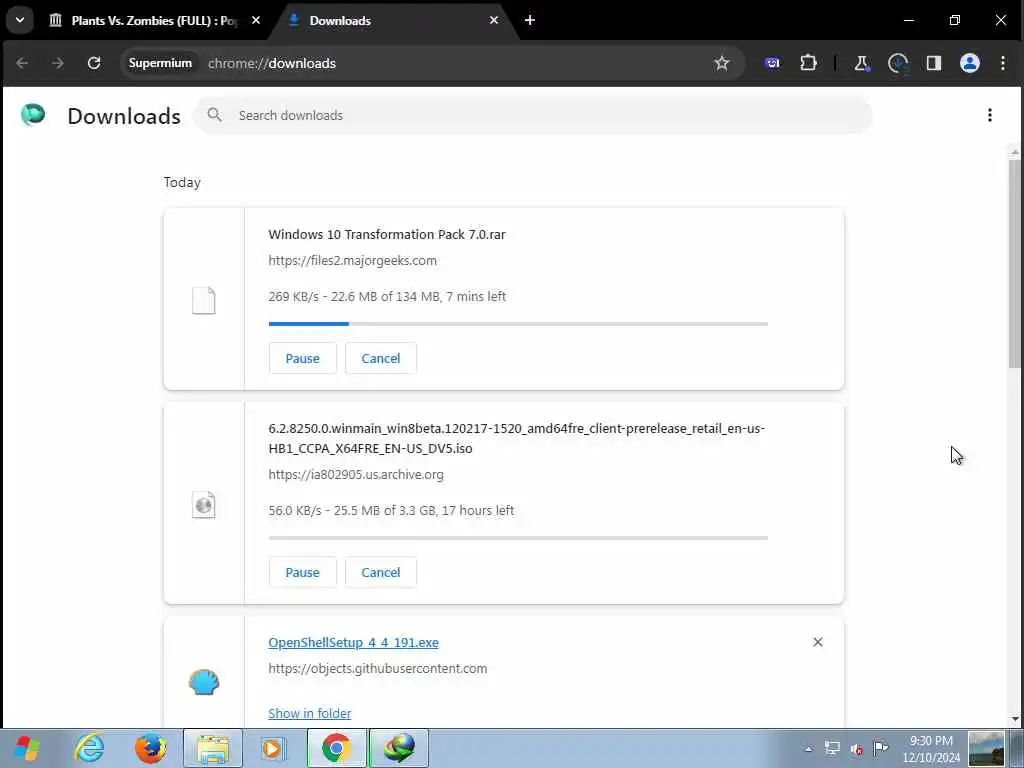Close the Plants Vs. Zombies tab
The height and width of the screenshot is (768, 1024).
[x=256, y=20]
